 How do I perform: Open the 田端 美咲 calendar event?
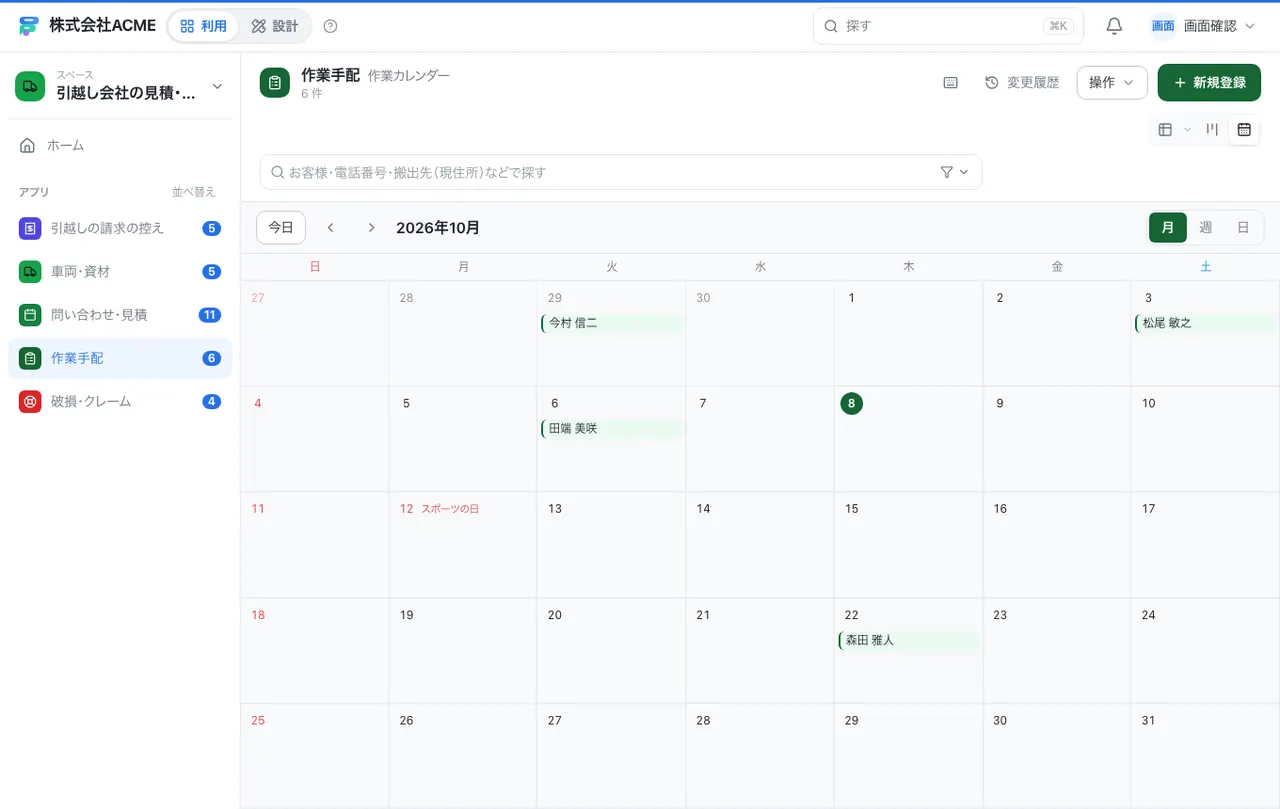tap(611, 428)
